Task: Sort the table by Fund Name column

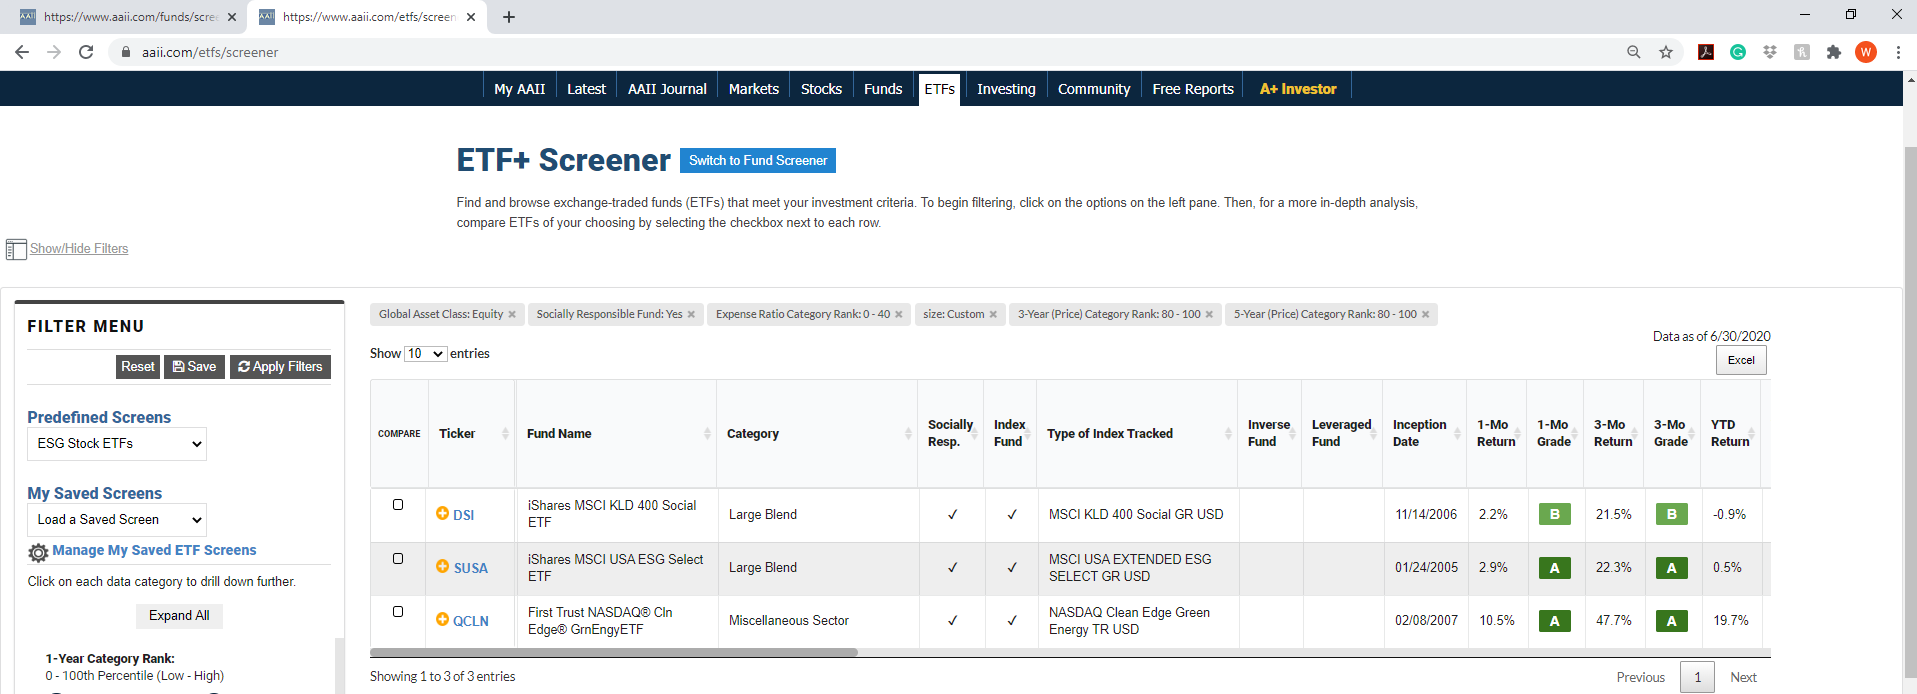Action: click(x=616, y=434)
